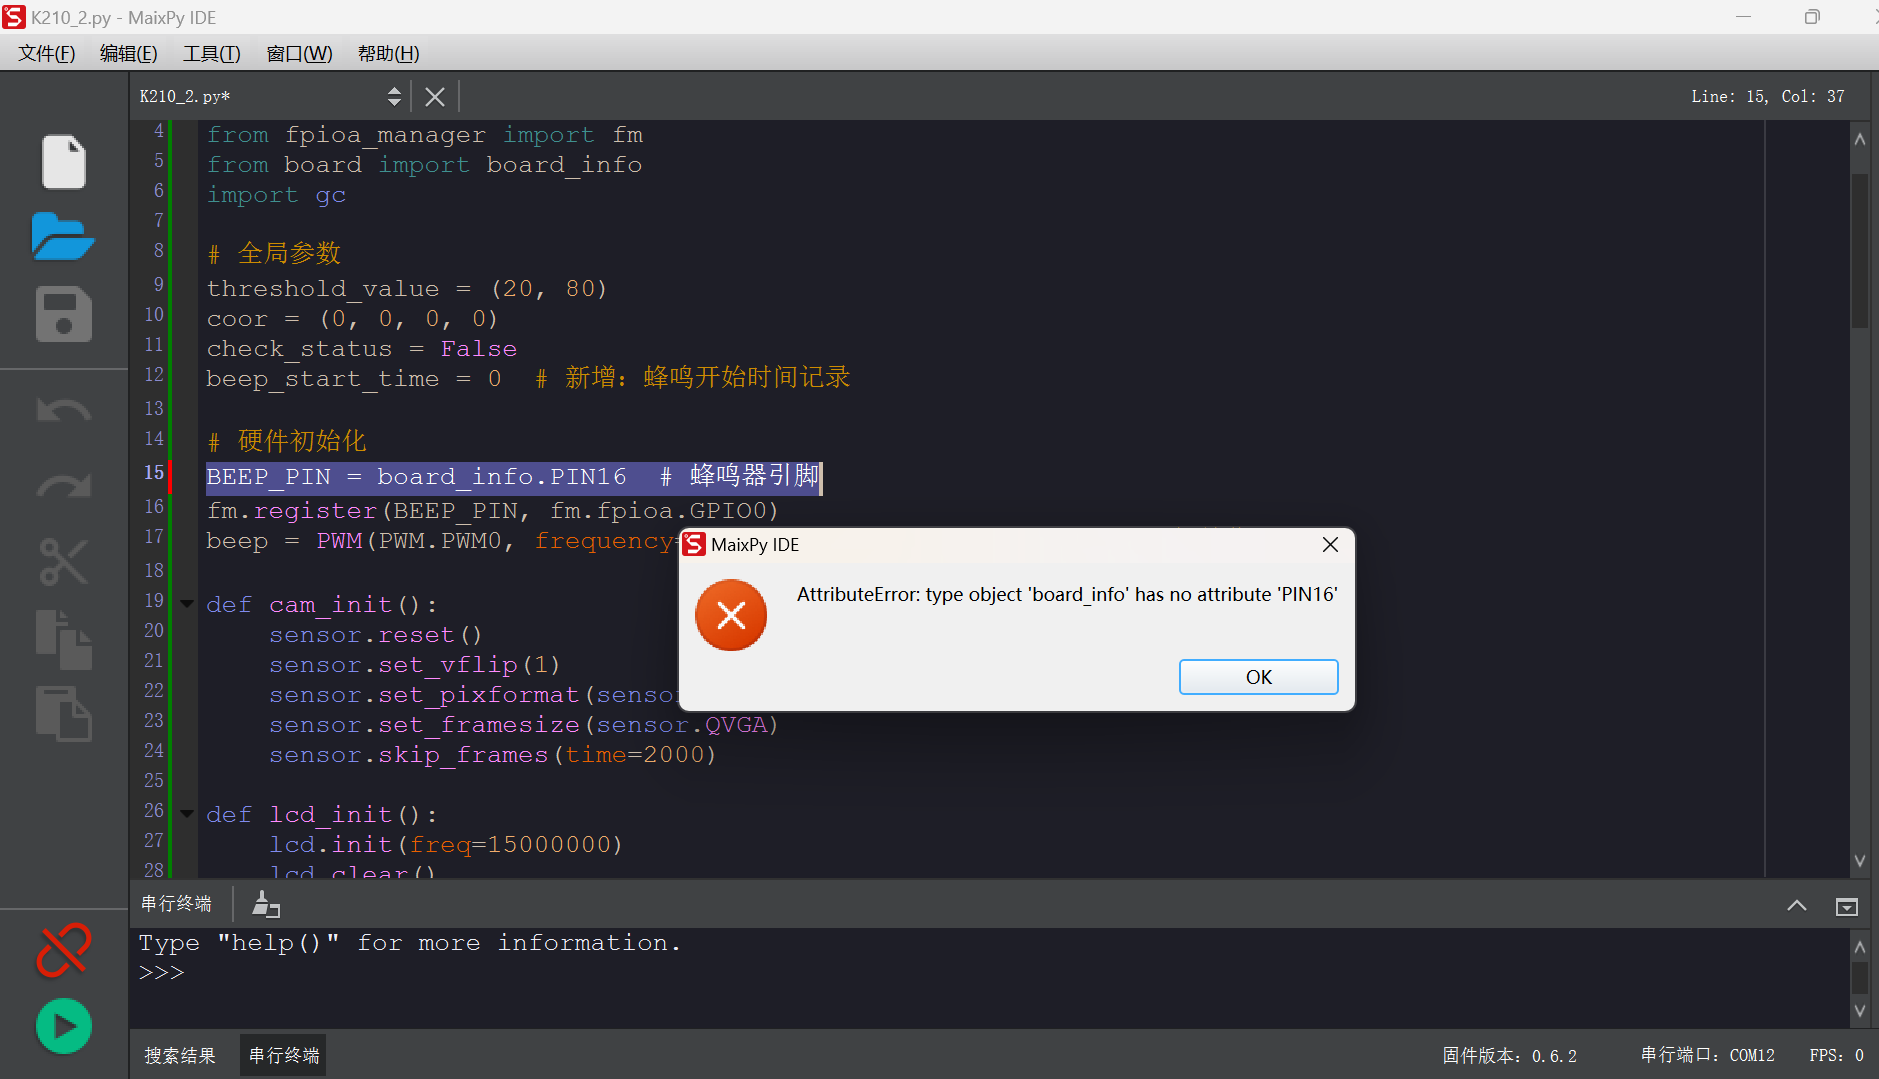Open the 帮助(H) menu

click(x=389, y=53)
